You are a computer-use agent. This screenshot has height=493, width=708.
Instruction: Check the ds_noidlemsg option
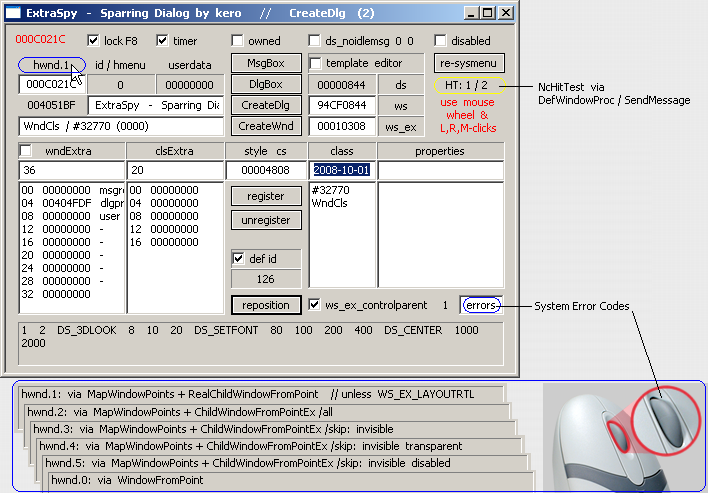click(315, 41)
